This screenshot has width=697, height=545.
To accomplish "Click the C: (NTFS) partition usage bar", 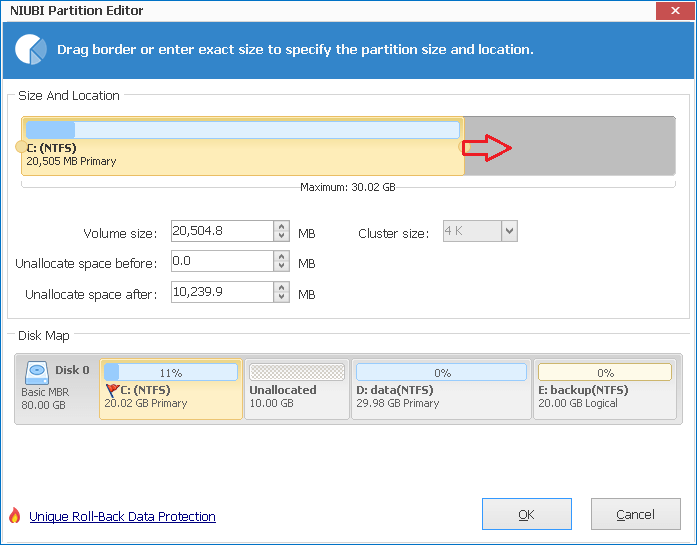I will [243, 130].
